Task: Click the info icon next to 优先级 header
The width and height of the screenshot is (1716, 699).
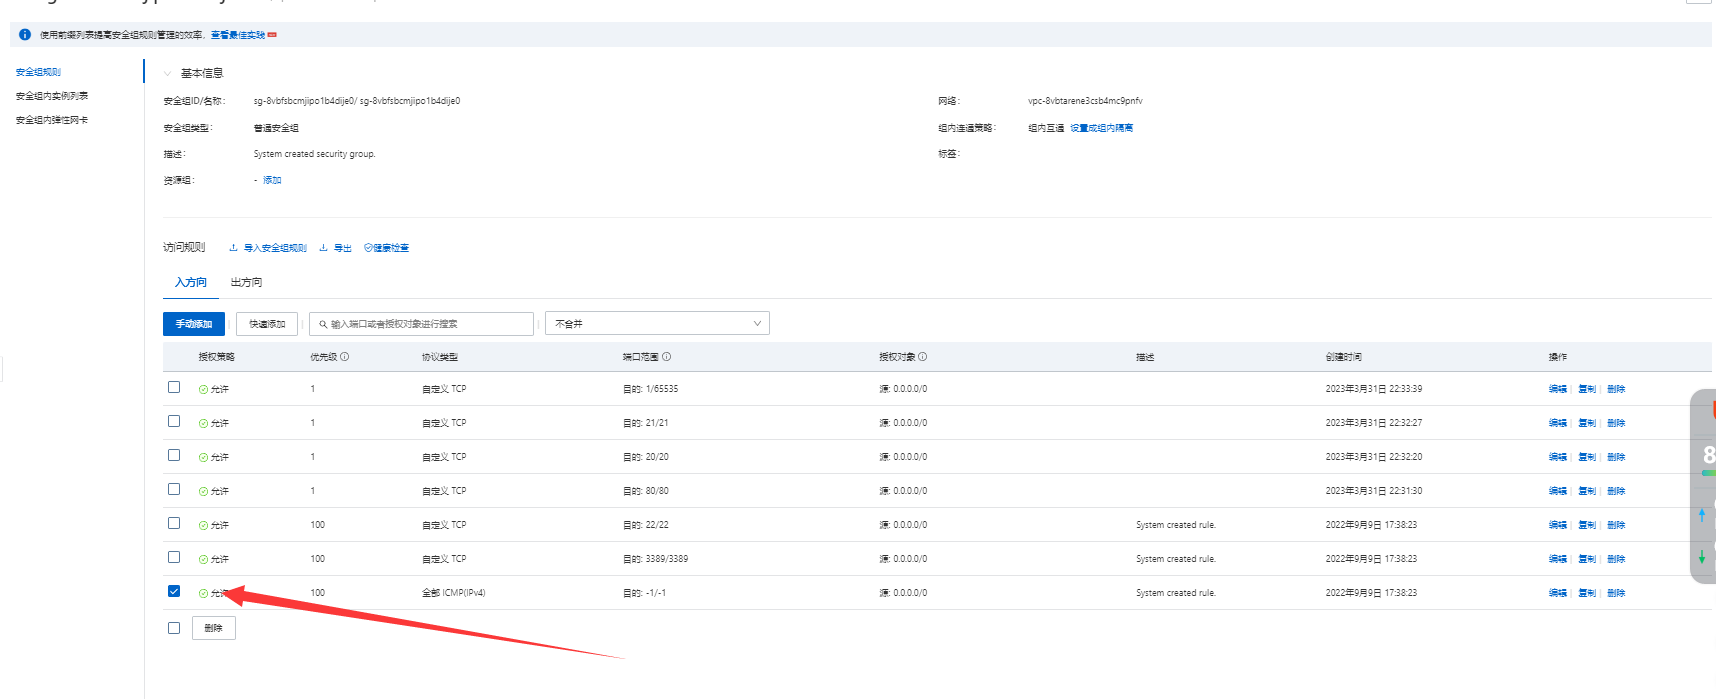Action: point(344,356)
